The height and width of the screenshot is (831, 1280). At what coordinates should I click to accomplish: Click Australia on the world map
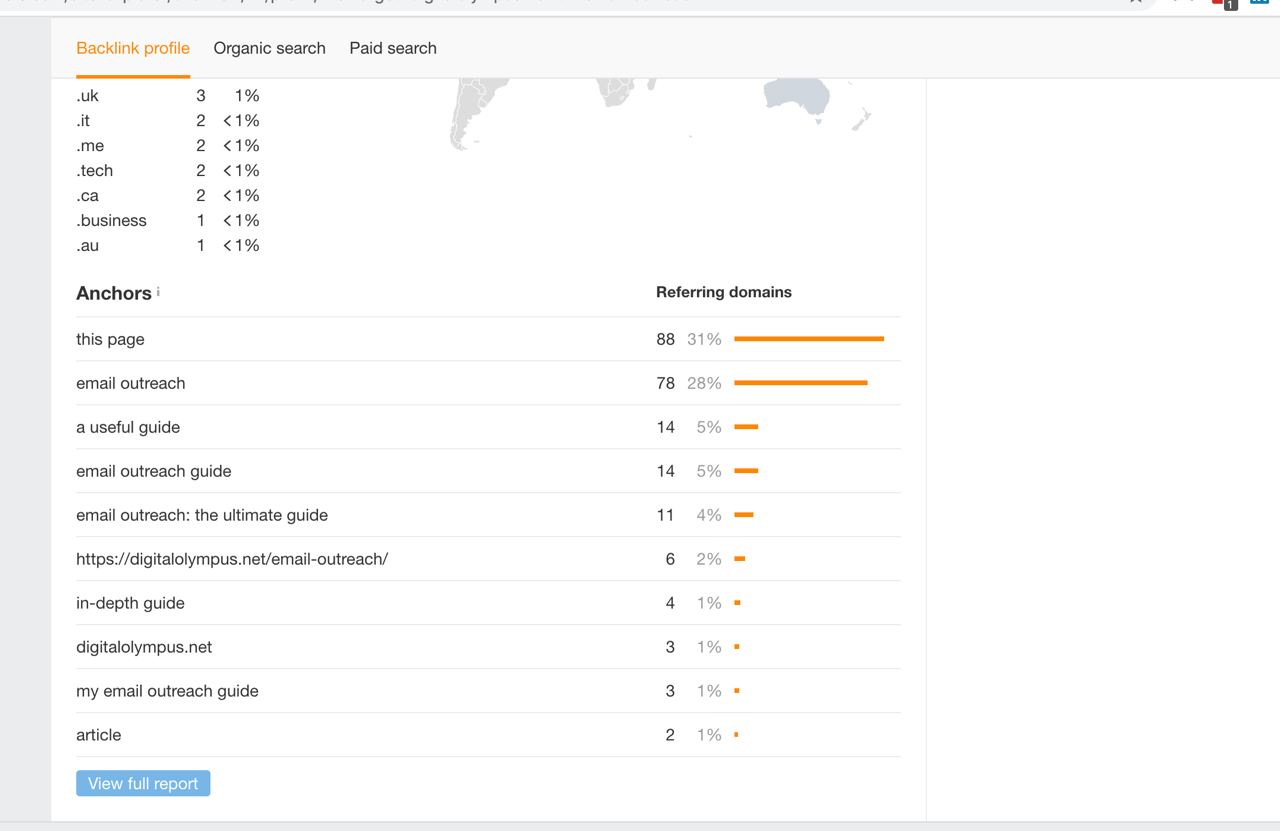(x=798, y=96)
